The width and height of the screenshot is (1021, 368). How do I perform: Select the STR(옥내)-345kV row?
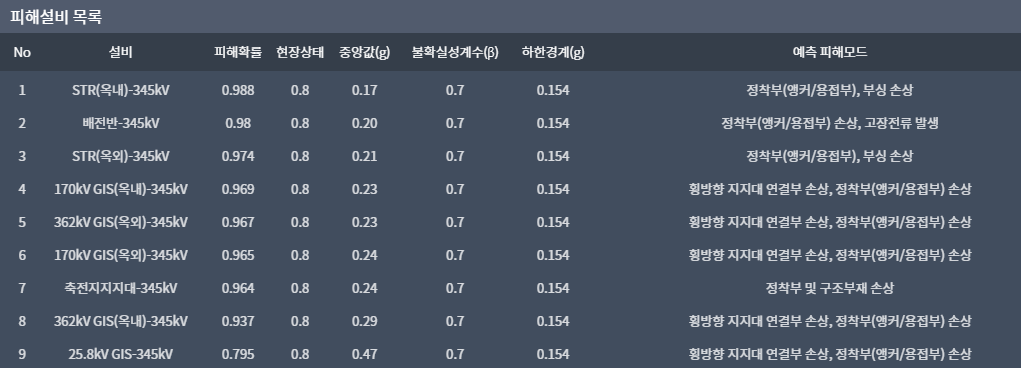(510, 90)
